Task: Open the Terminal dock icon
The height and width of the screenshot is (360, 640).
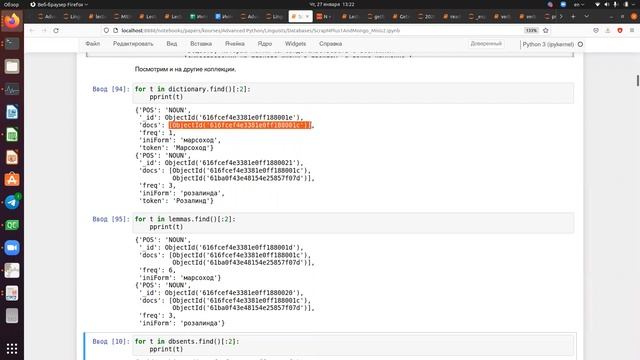Action: (x=12, y=43)
